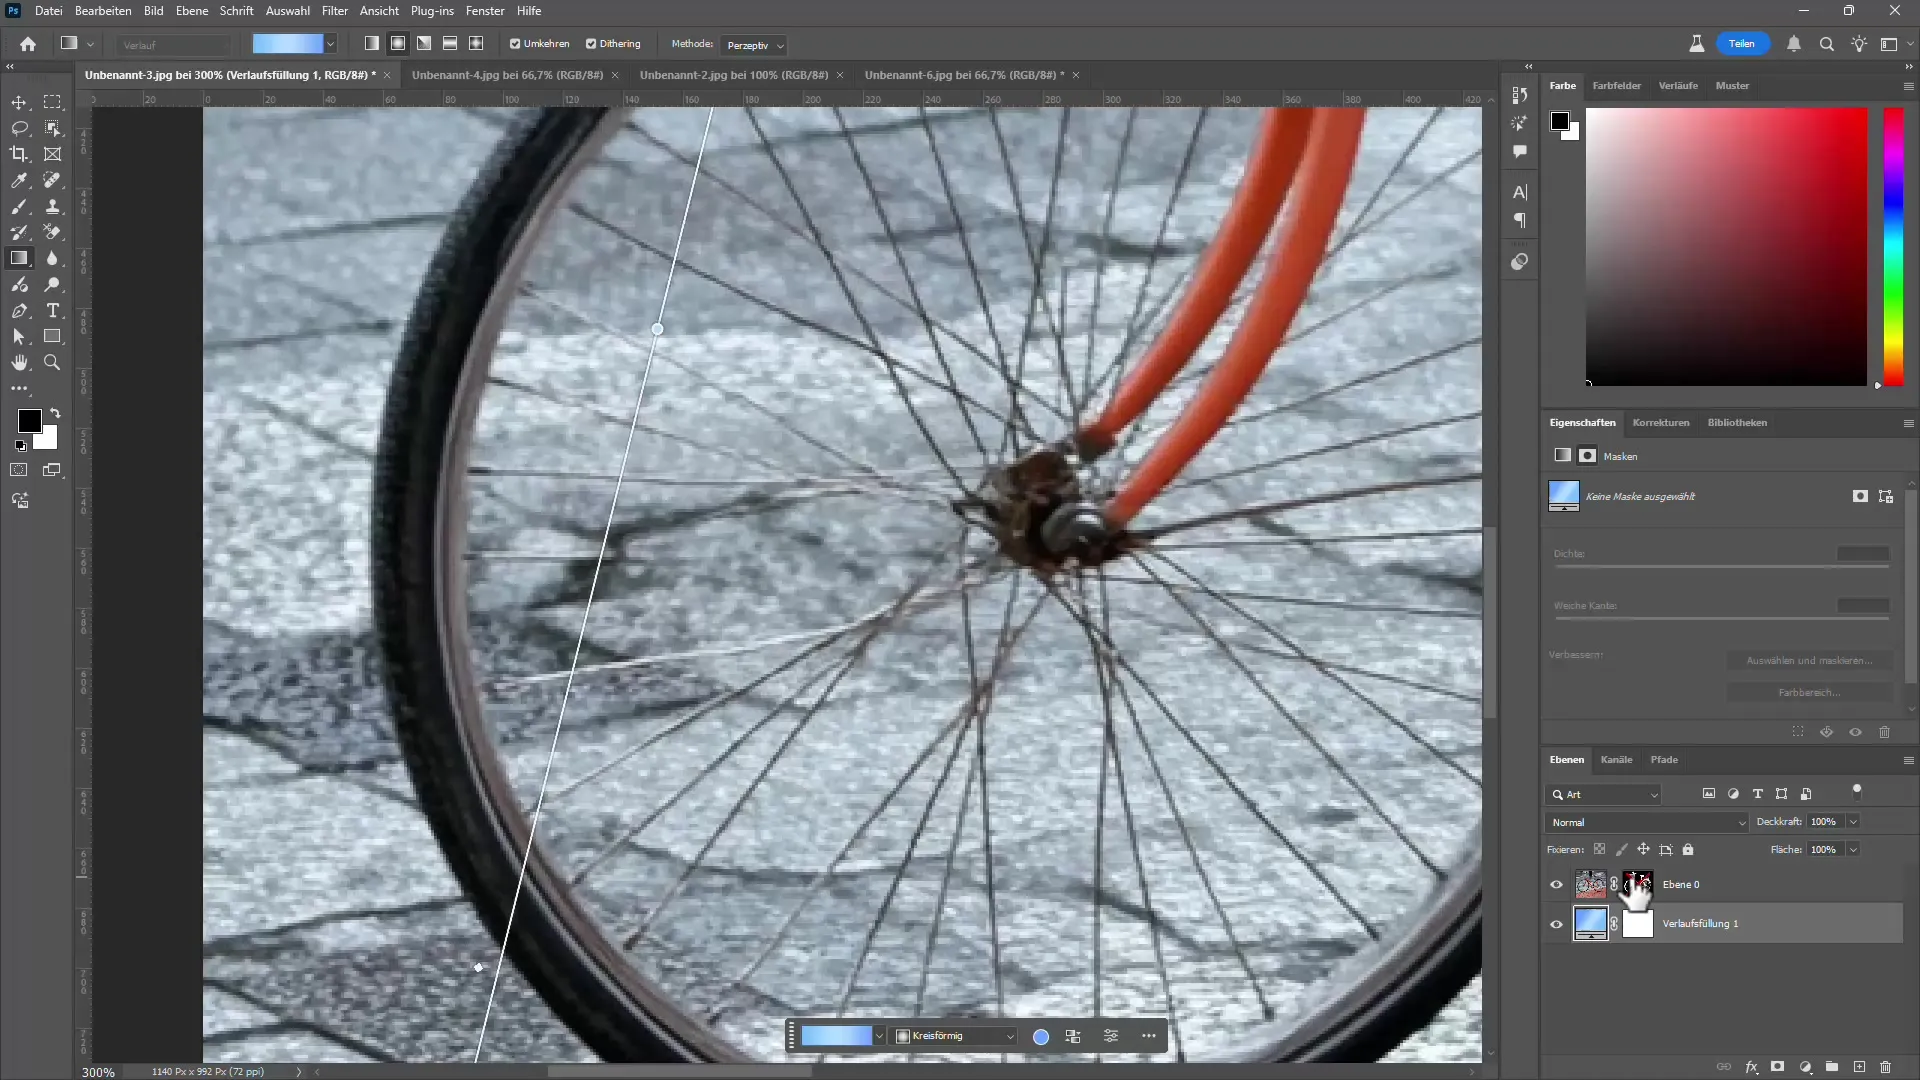Delete layer trash icon in Layers panel

click(x=1886, y=1067)
